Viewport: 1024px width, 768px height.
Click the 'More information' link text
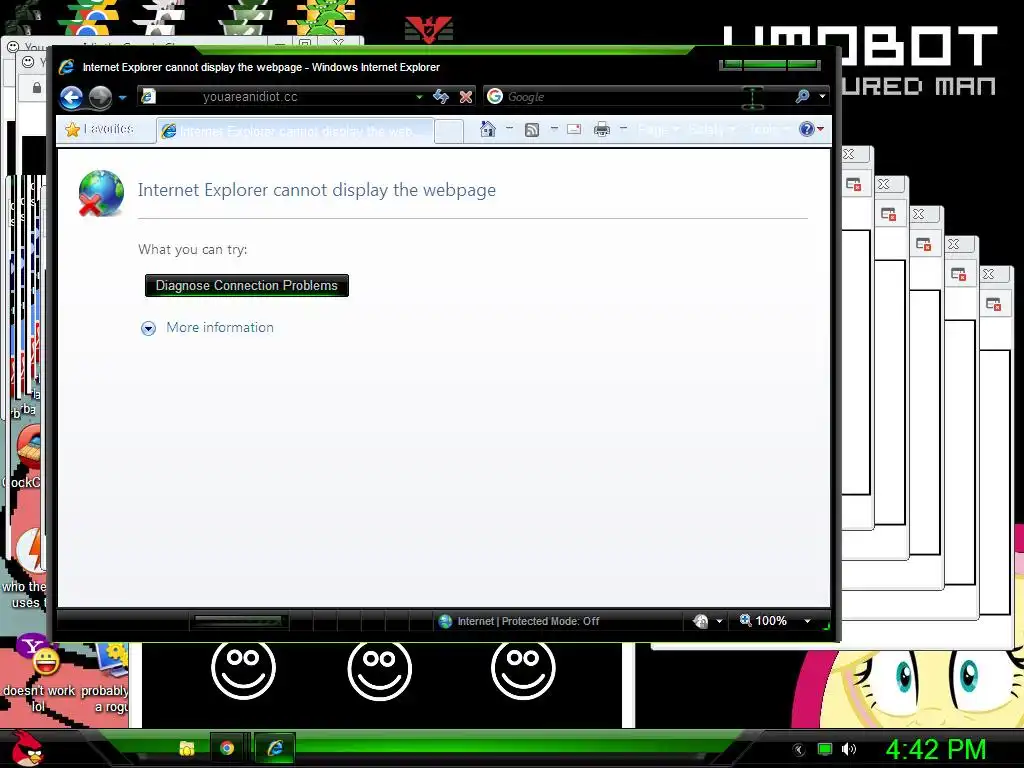[x=219, y=327]
